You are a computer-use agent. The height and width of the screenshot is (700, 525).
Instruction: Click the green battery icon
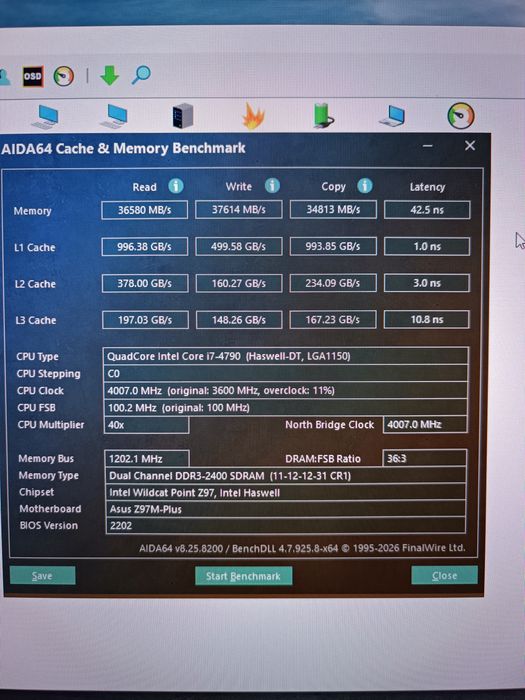click(x=323, y=116)
